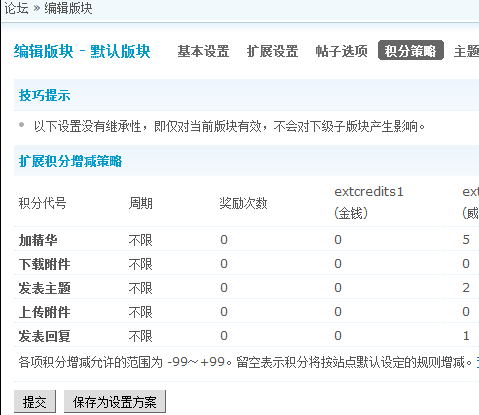The width and height of the screenshot is (479, 415).
Task: Click 发表主题 extcredits1 value field
Action: (338, 288)
